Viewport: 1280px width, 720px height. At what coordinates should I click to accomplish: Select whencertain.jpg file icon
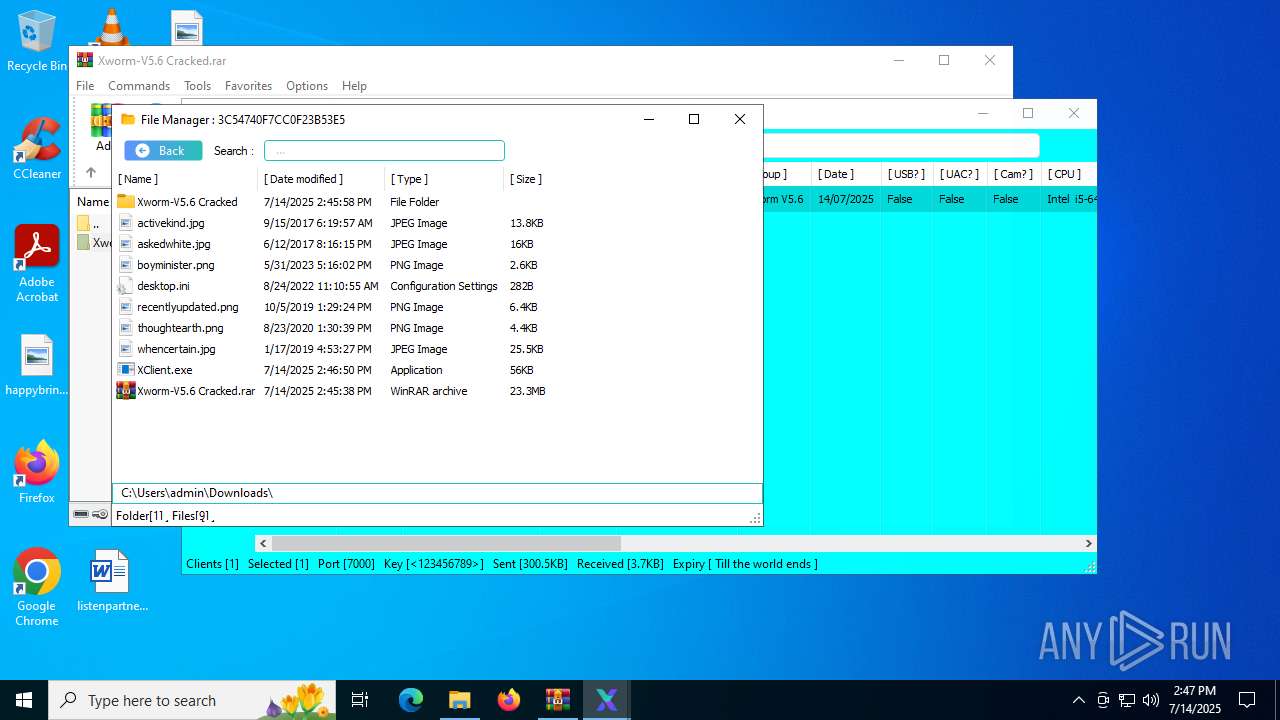(125, 349)
